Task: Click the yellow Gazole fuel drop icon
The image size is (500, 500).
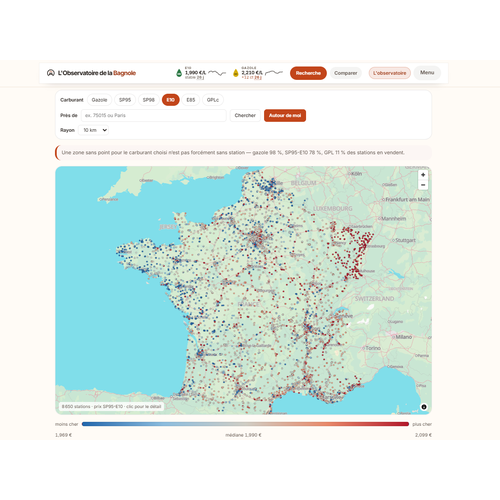Action: tap(236, 73)
